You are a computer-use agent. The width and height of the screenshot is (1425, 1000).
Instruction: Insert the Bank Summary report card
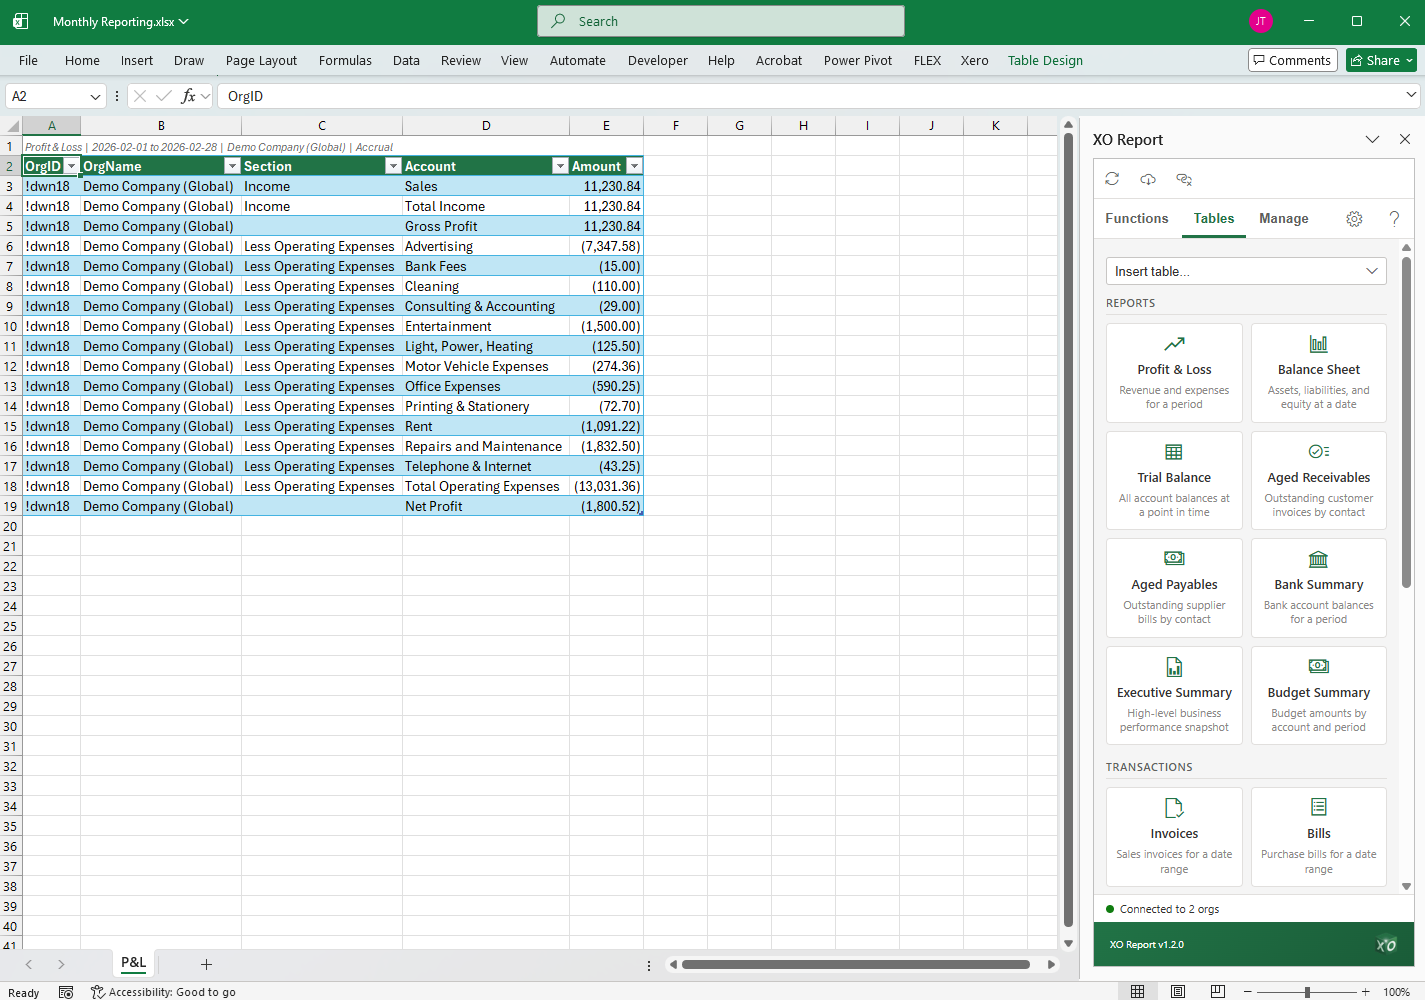pyautogui.click(x=1319, y=588)
